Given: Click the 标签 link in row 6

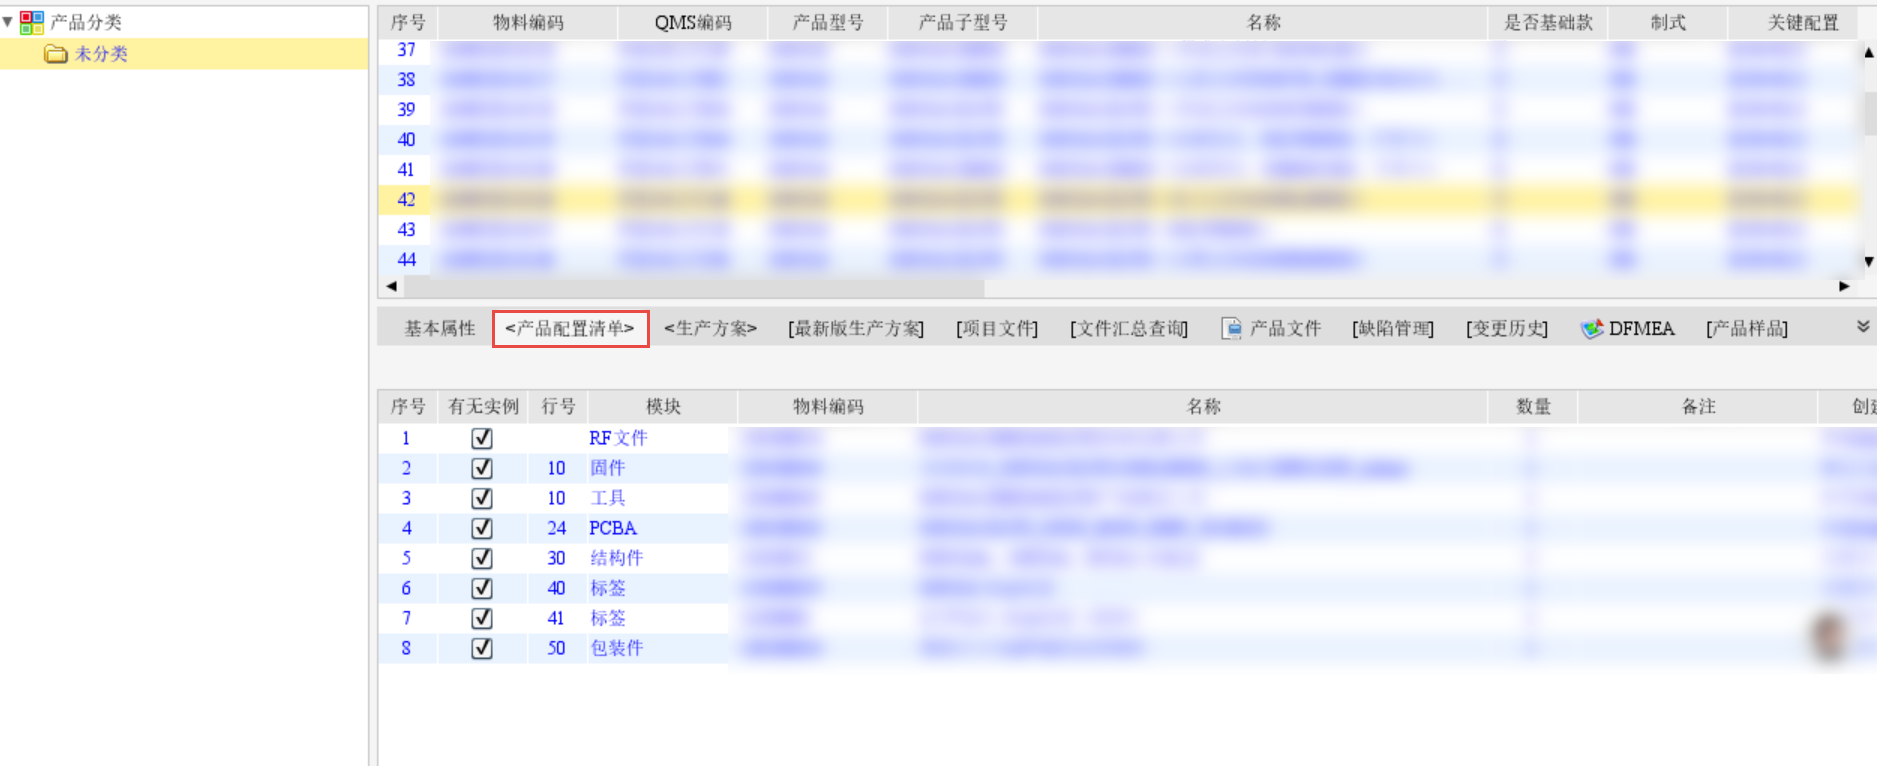Looking at the screenshot, I should (x=608, y=588).
